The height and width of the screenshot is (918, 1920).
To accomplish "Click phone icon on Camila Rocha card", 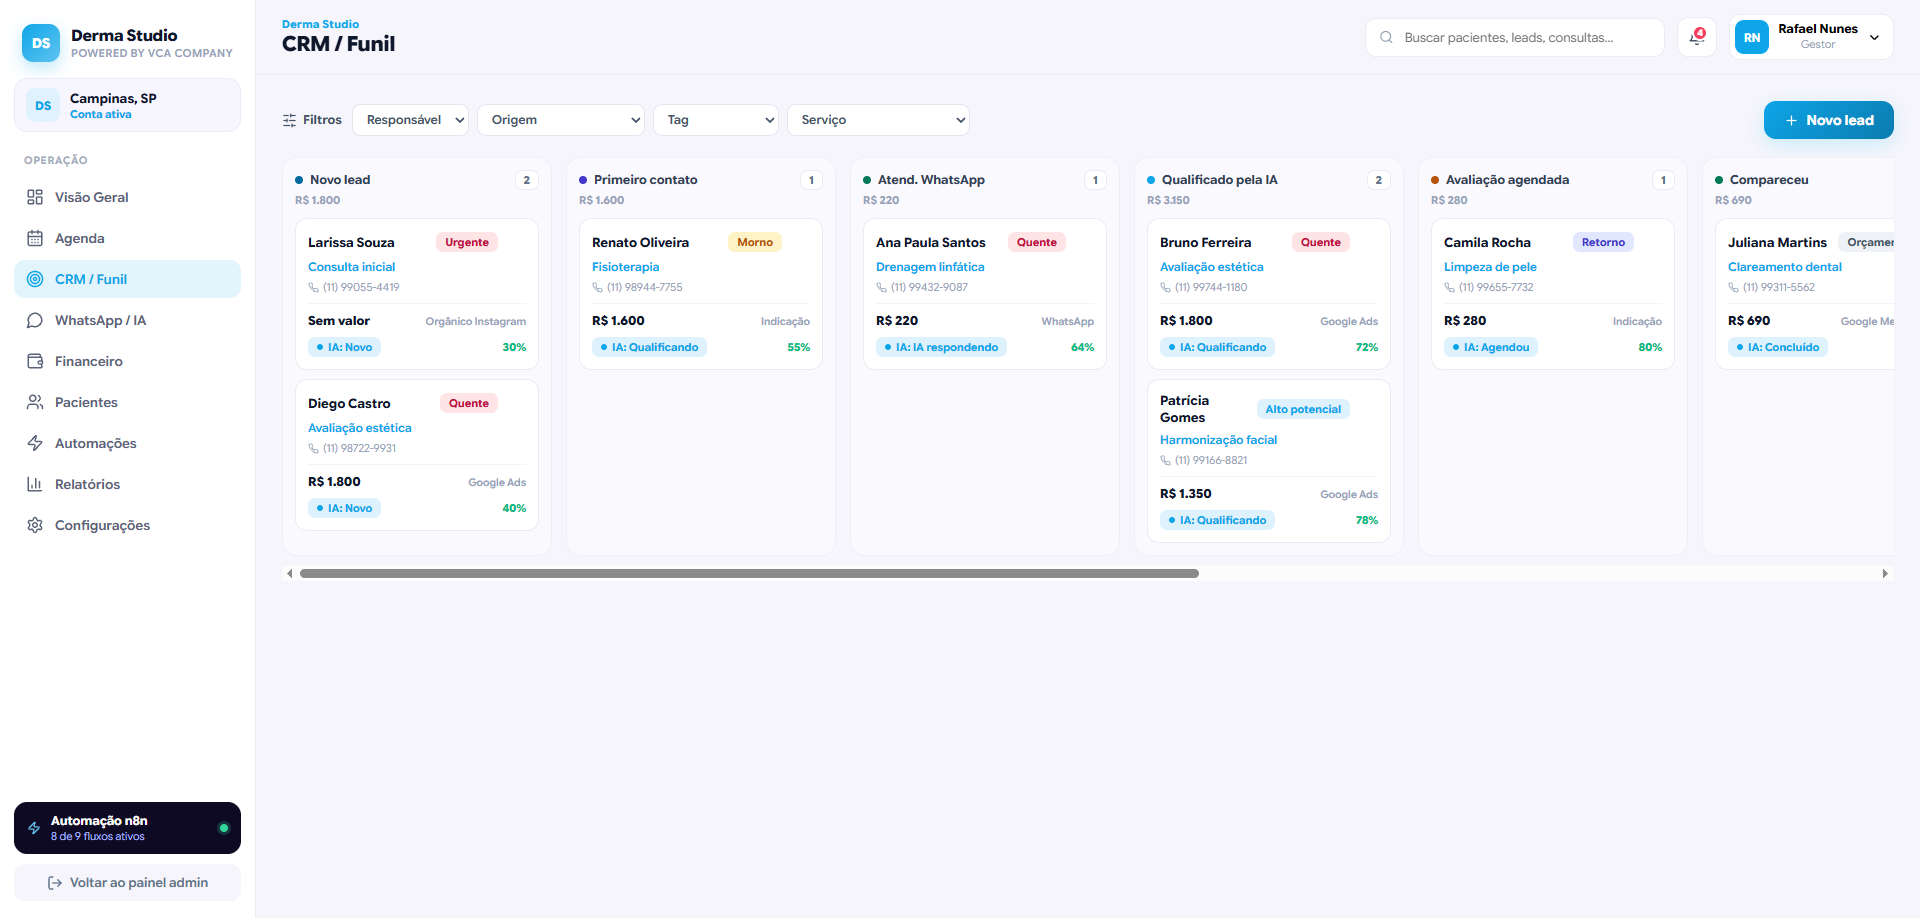I will point(1449,287).
